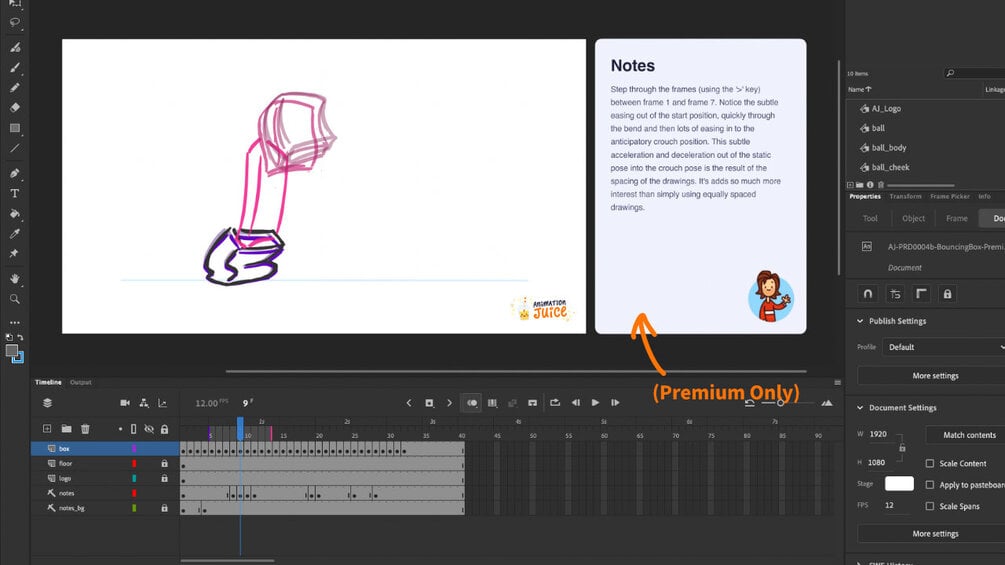Click the center frame icon in Timeline
The width and height of the screenshot is (1005, 565).
pos(533,403)
